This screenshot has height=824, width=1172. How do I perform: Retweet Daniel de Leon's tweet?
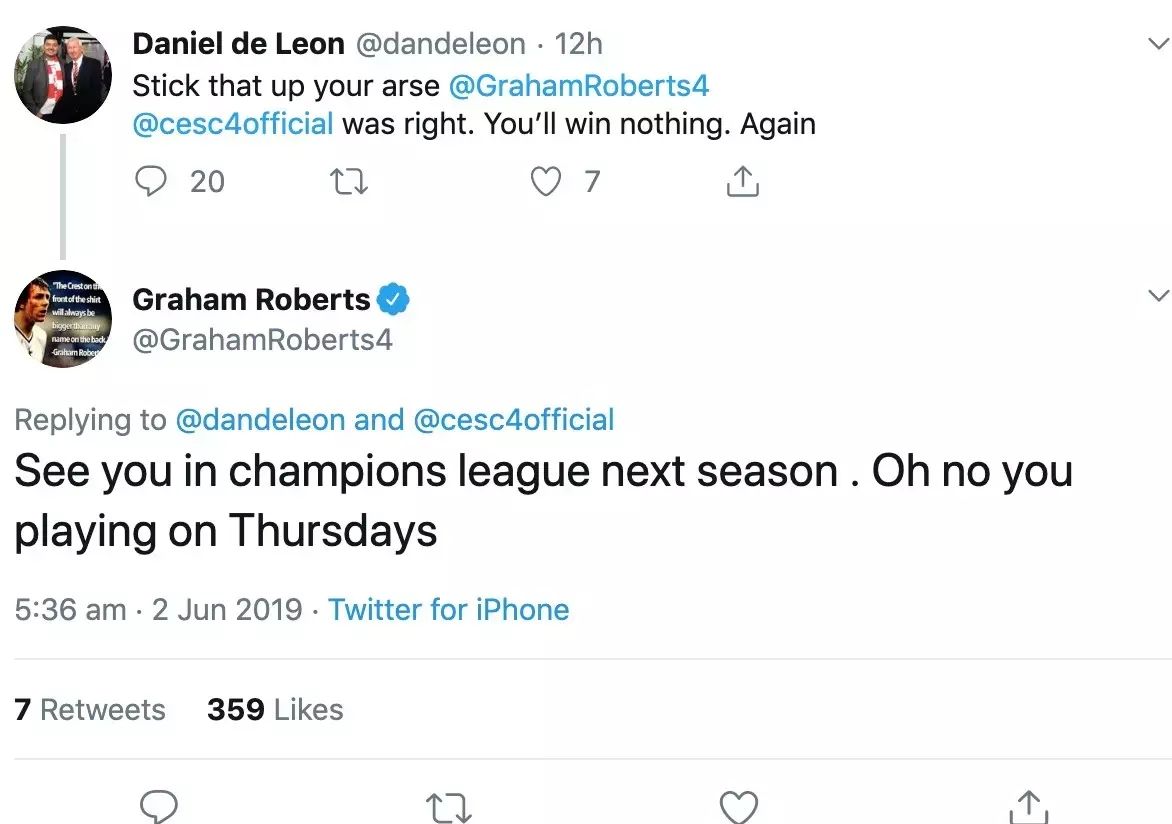(x=348, y=181)
